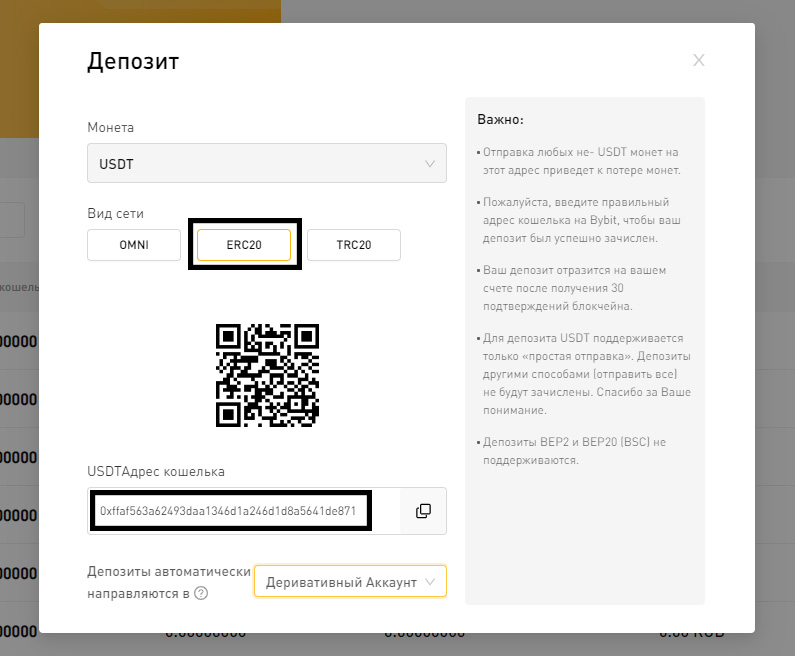Click the arrow beside Деривативный Аккаунт

[430, 582]
